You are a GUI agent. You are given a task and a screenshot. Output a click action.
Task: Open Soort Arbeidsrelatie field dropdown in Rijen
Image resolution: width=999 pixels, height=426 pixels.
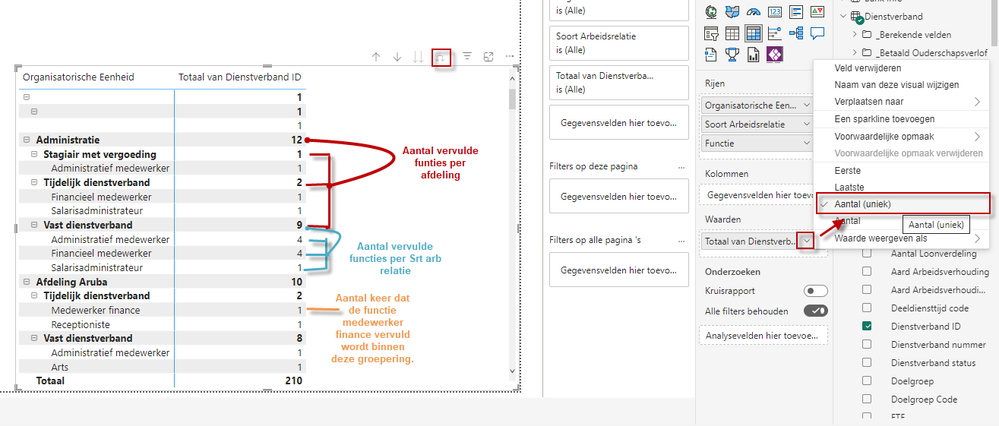807,124
